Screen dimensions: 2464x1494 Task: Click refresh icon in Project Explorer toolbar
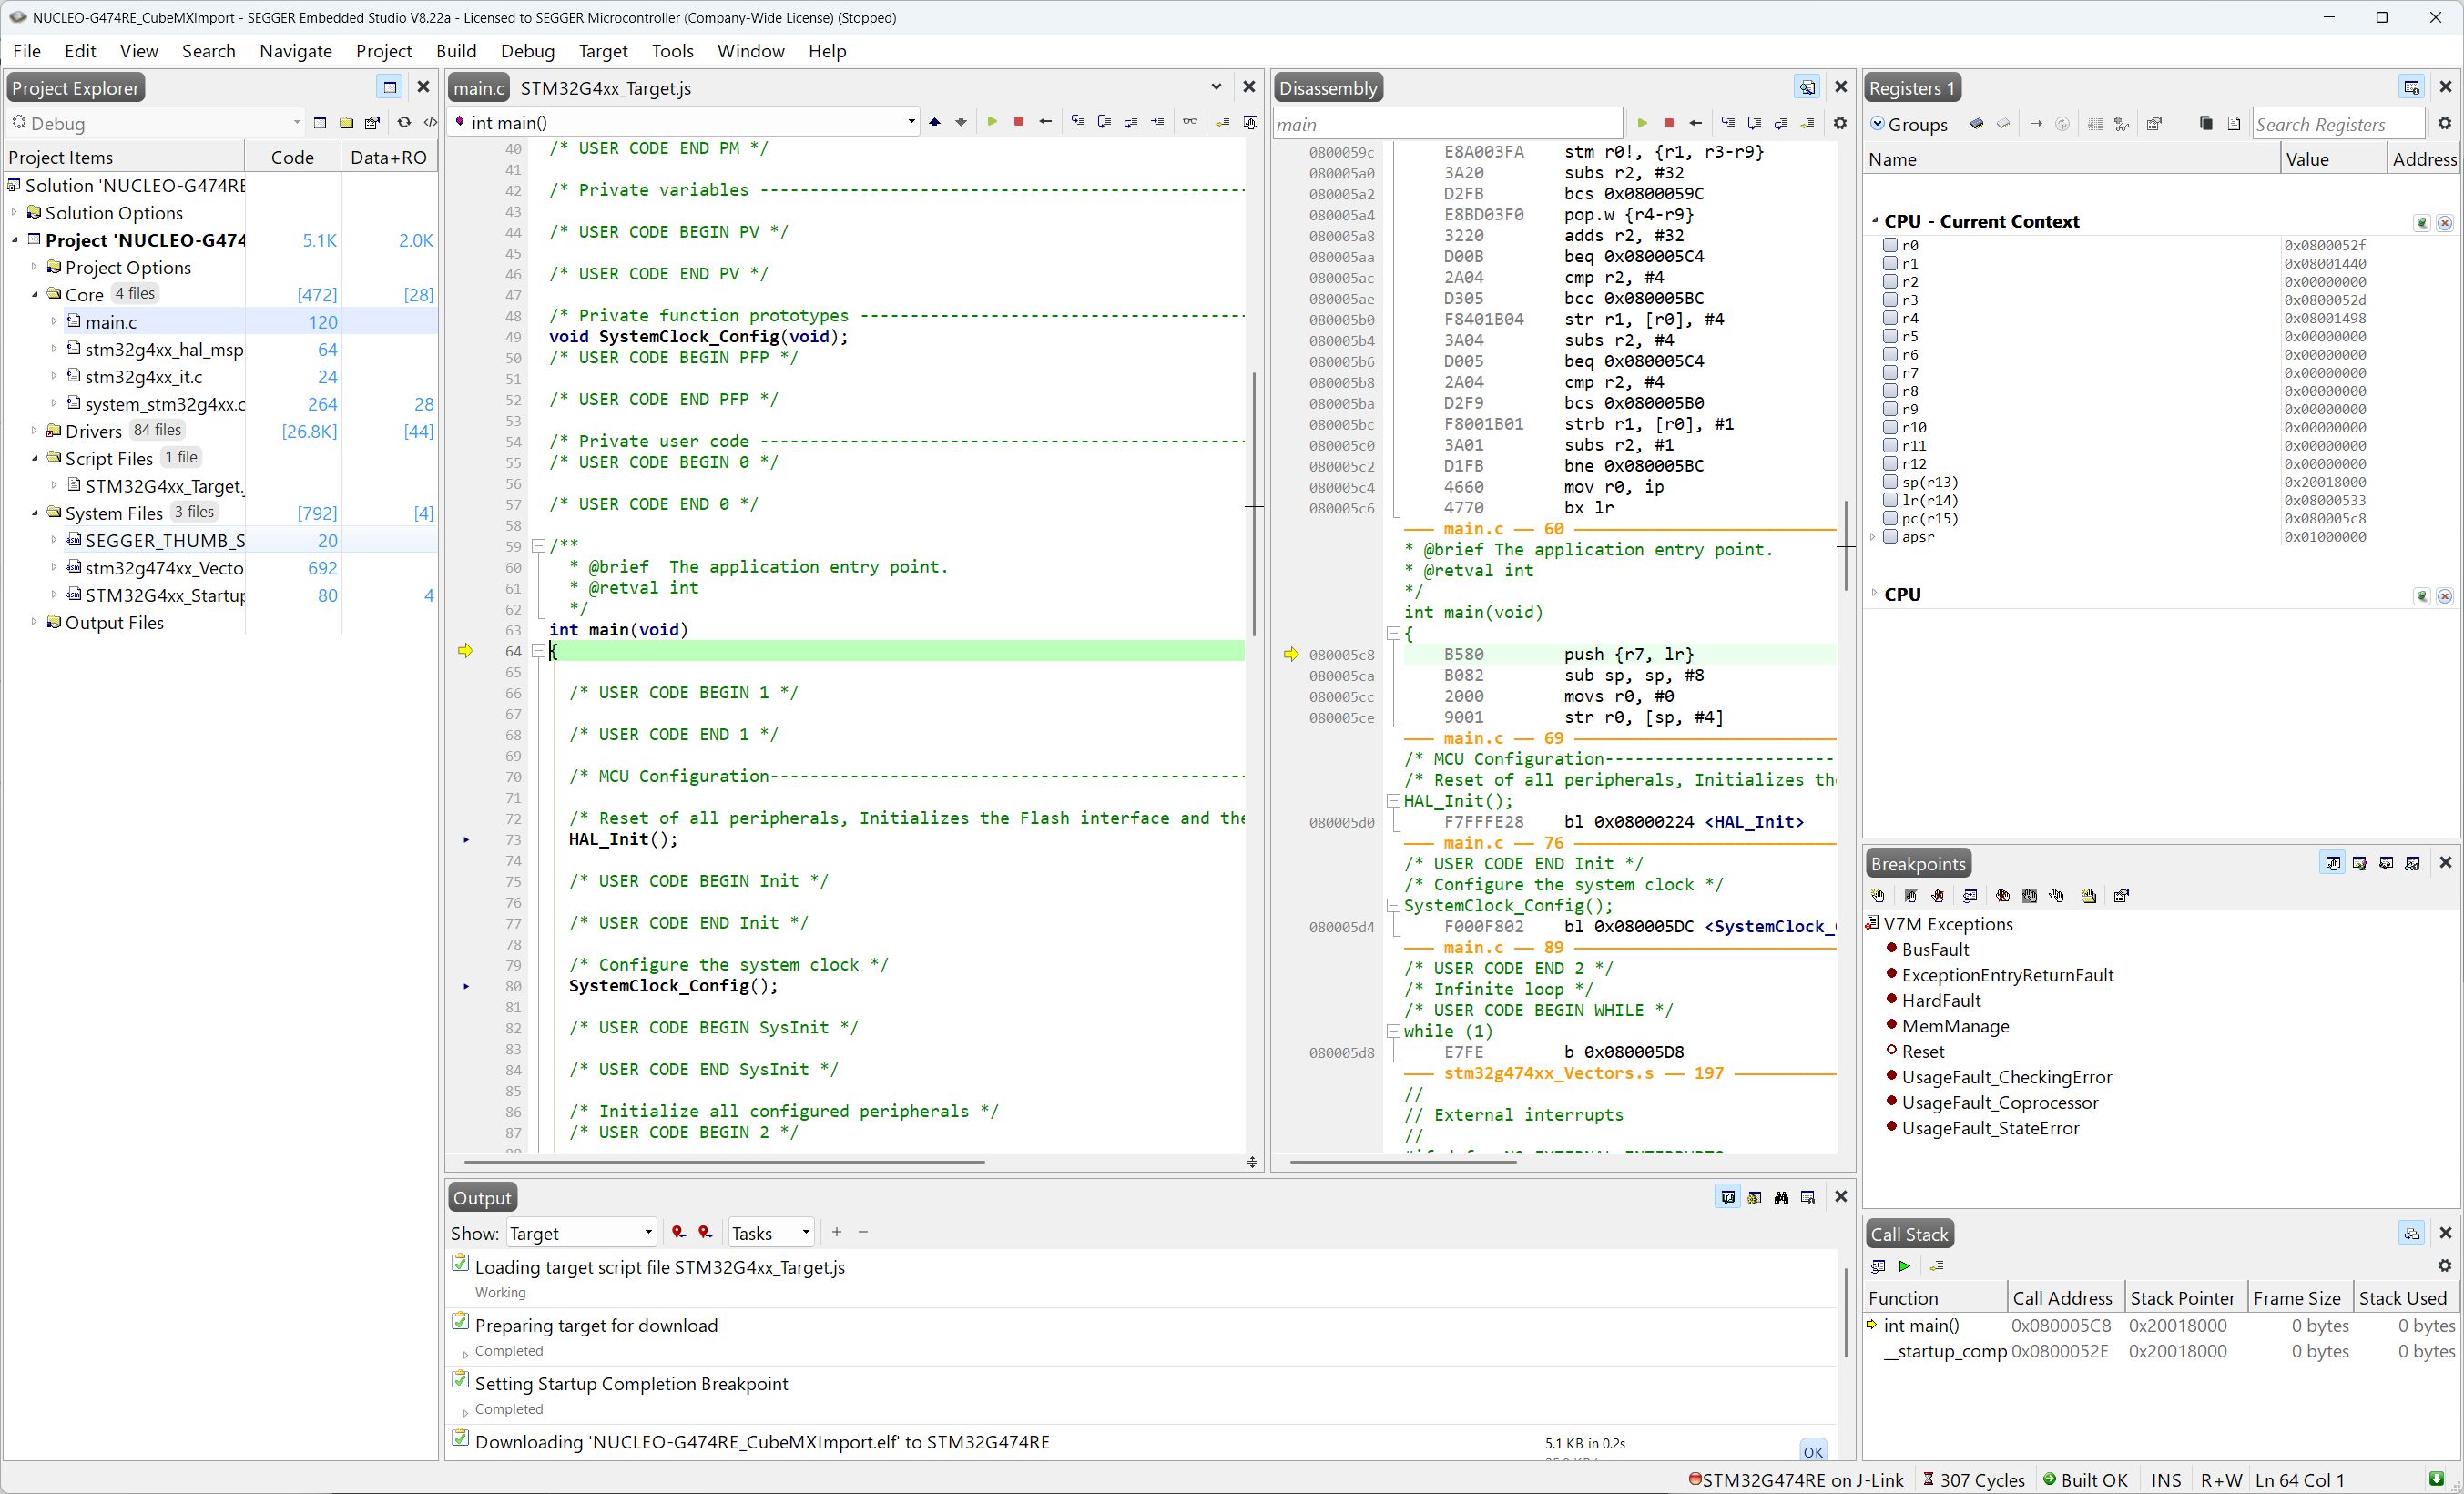(x=403, y=123)
